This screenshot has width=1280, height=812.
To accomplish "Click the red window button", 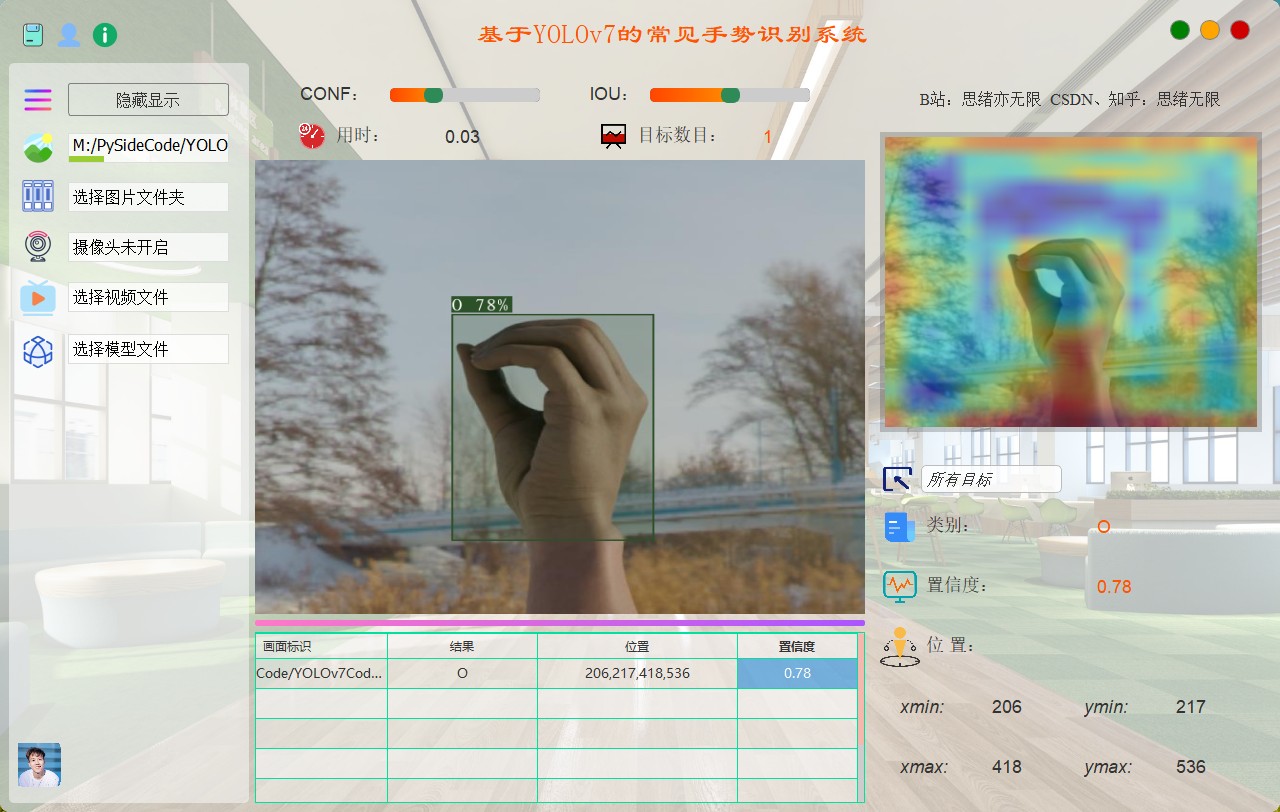I will pyautogui.click(x=1240, y=30).
